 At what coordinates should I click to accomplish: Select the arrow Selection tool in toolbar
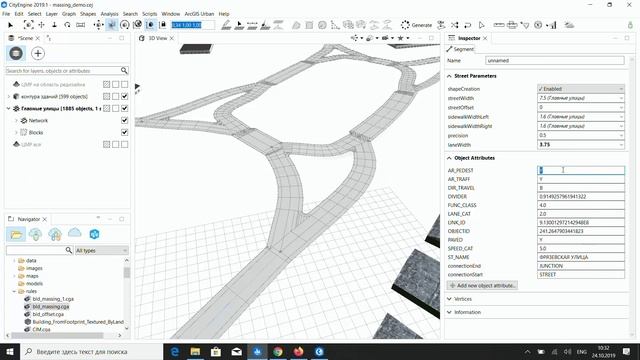(11, 25)
